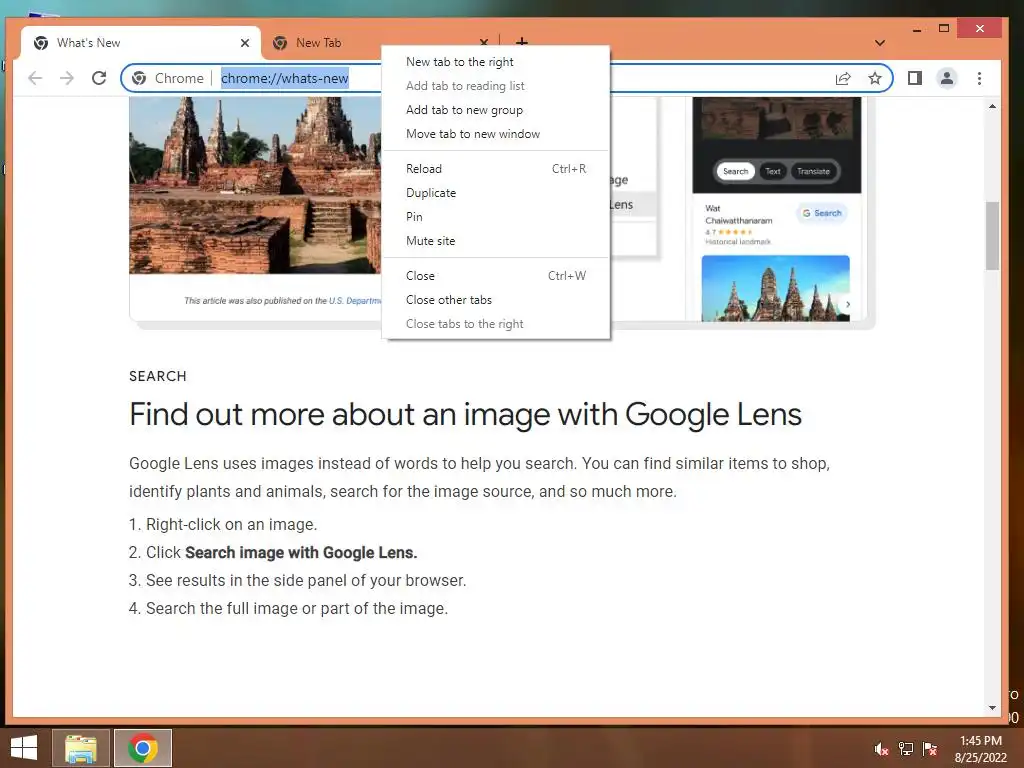This screenshot has width=1024, height=768.
Task: Choose Move tab to new window
Action: [496, 134]
